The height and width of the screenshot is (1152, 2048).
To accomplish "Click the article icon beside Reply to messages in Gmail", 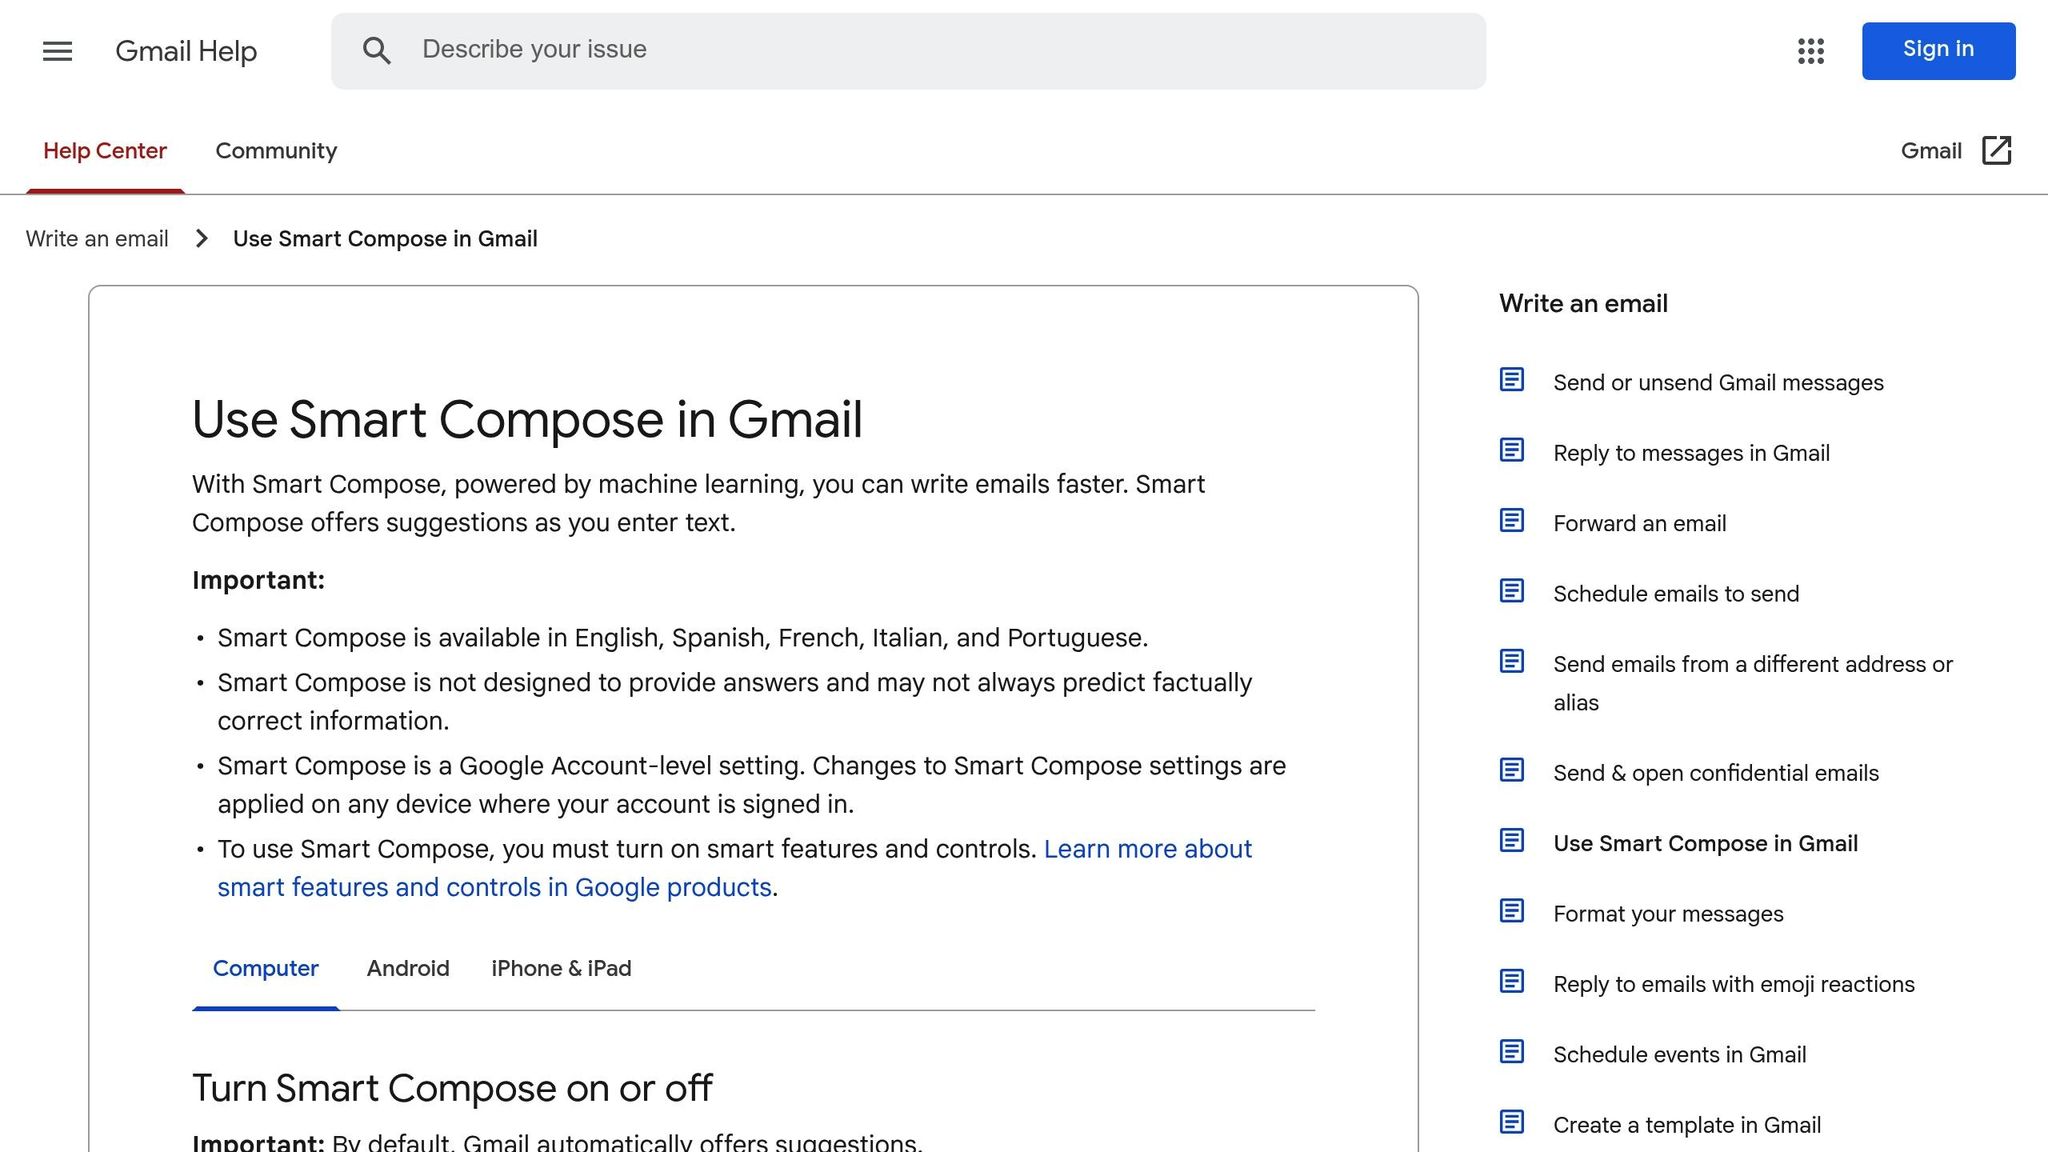I will [1510, 450].
